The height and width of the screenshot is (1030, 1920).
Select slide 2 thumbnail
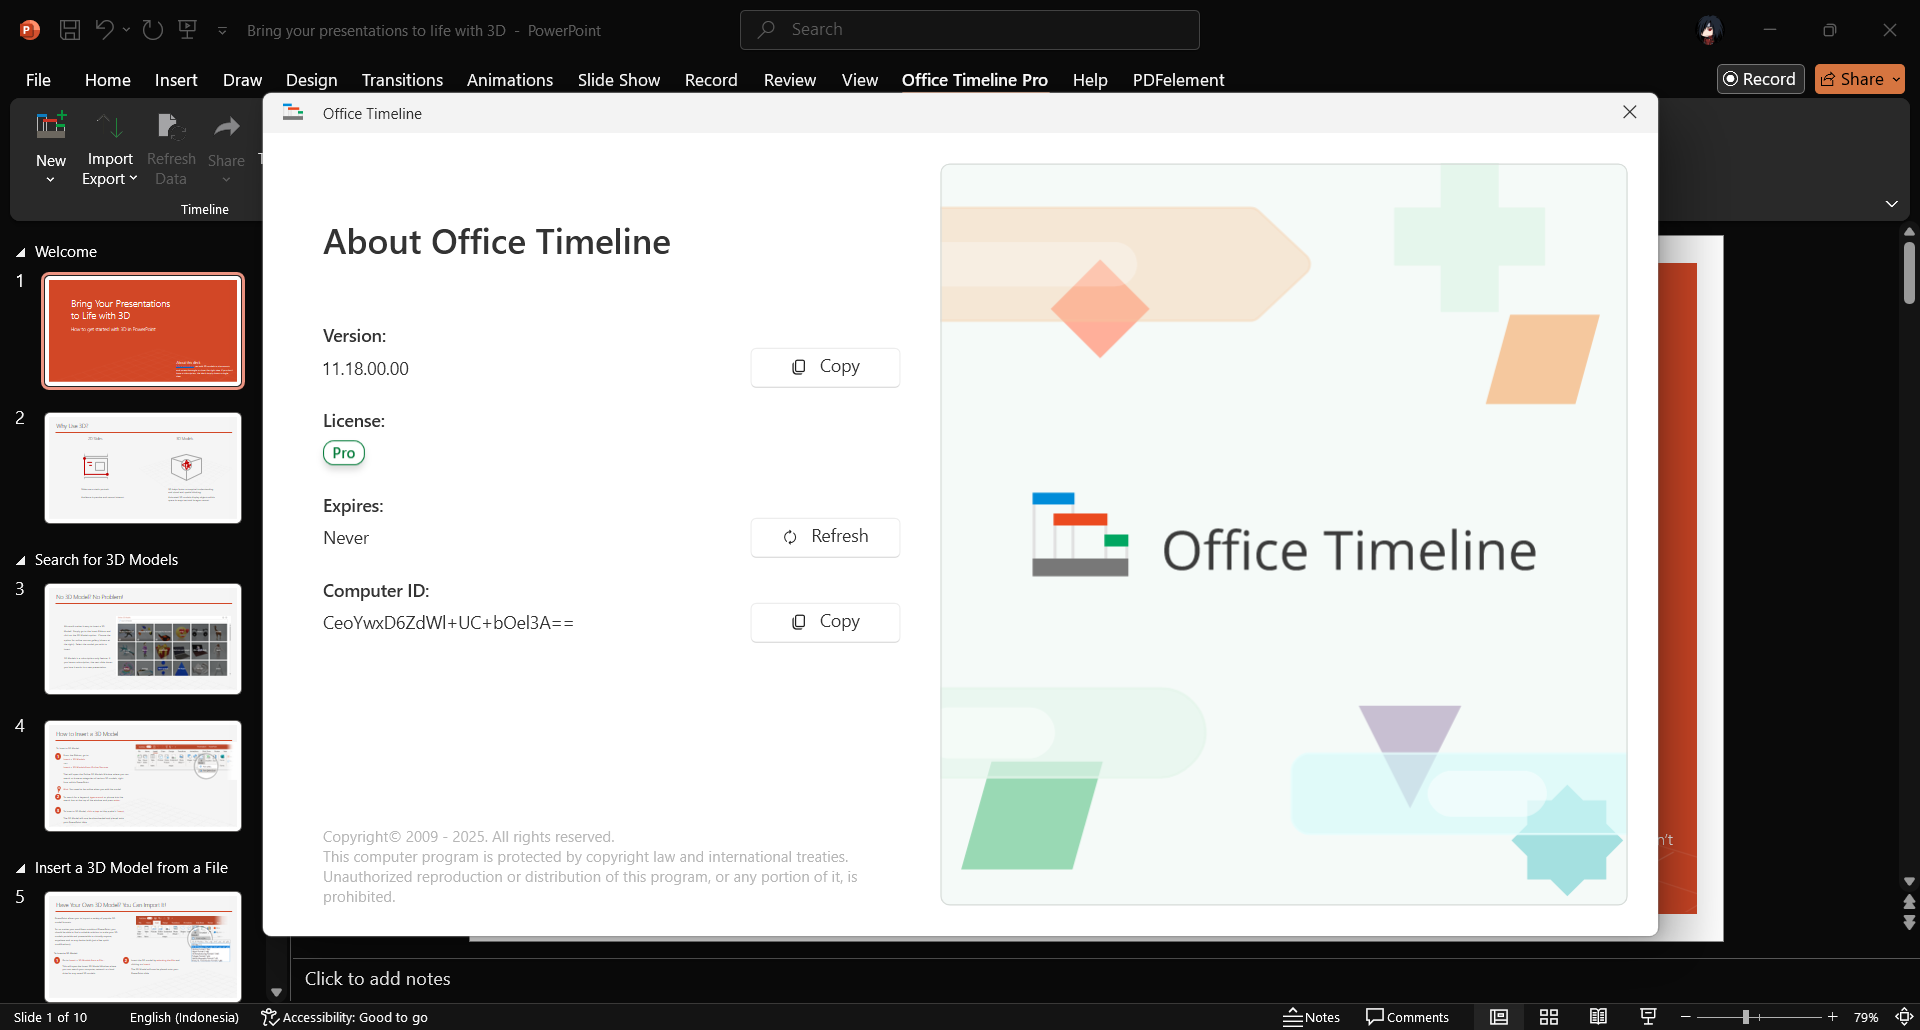(x=143, y=468)
